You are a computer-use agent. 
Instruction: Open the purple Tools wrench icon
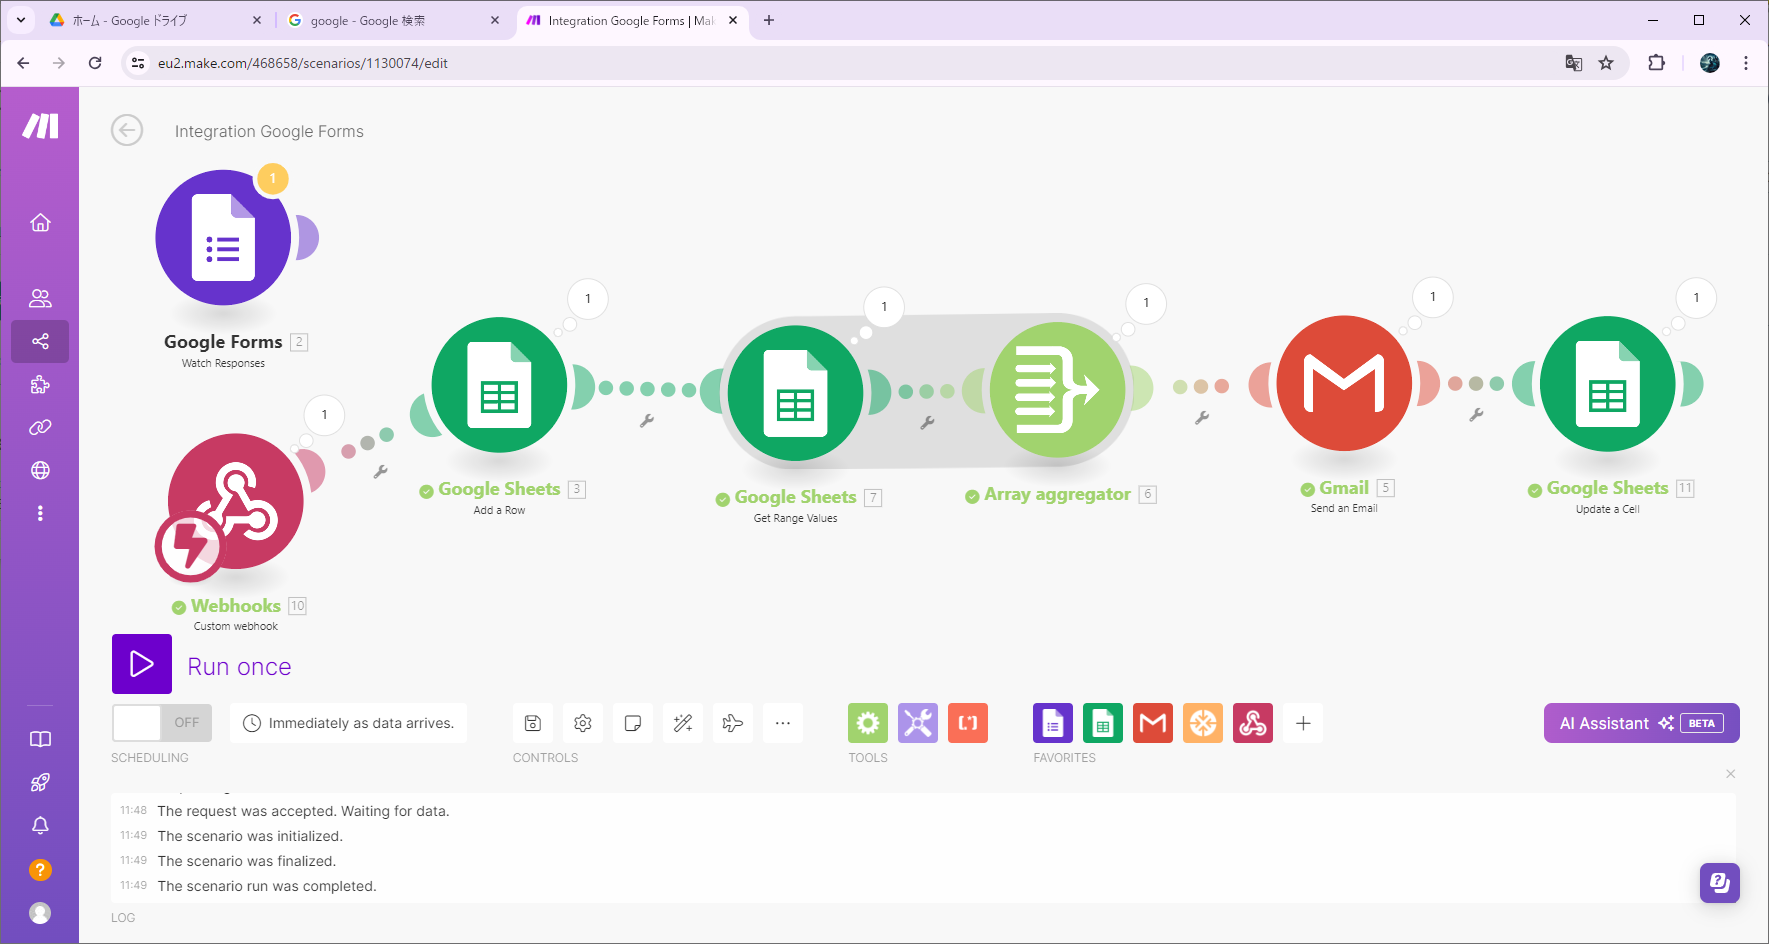(x=918, y=723)
